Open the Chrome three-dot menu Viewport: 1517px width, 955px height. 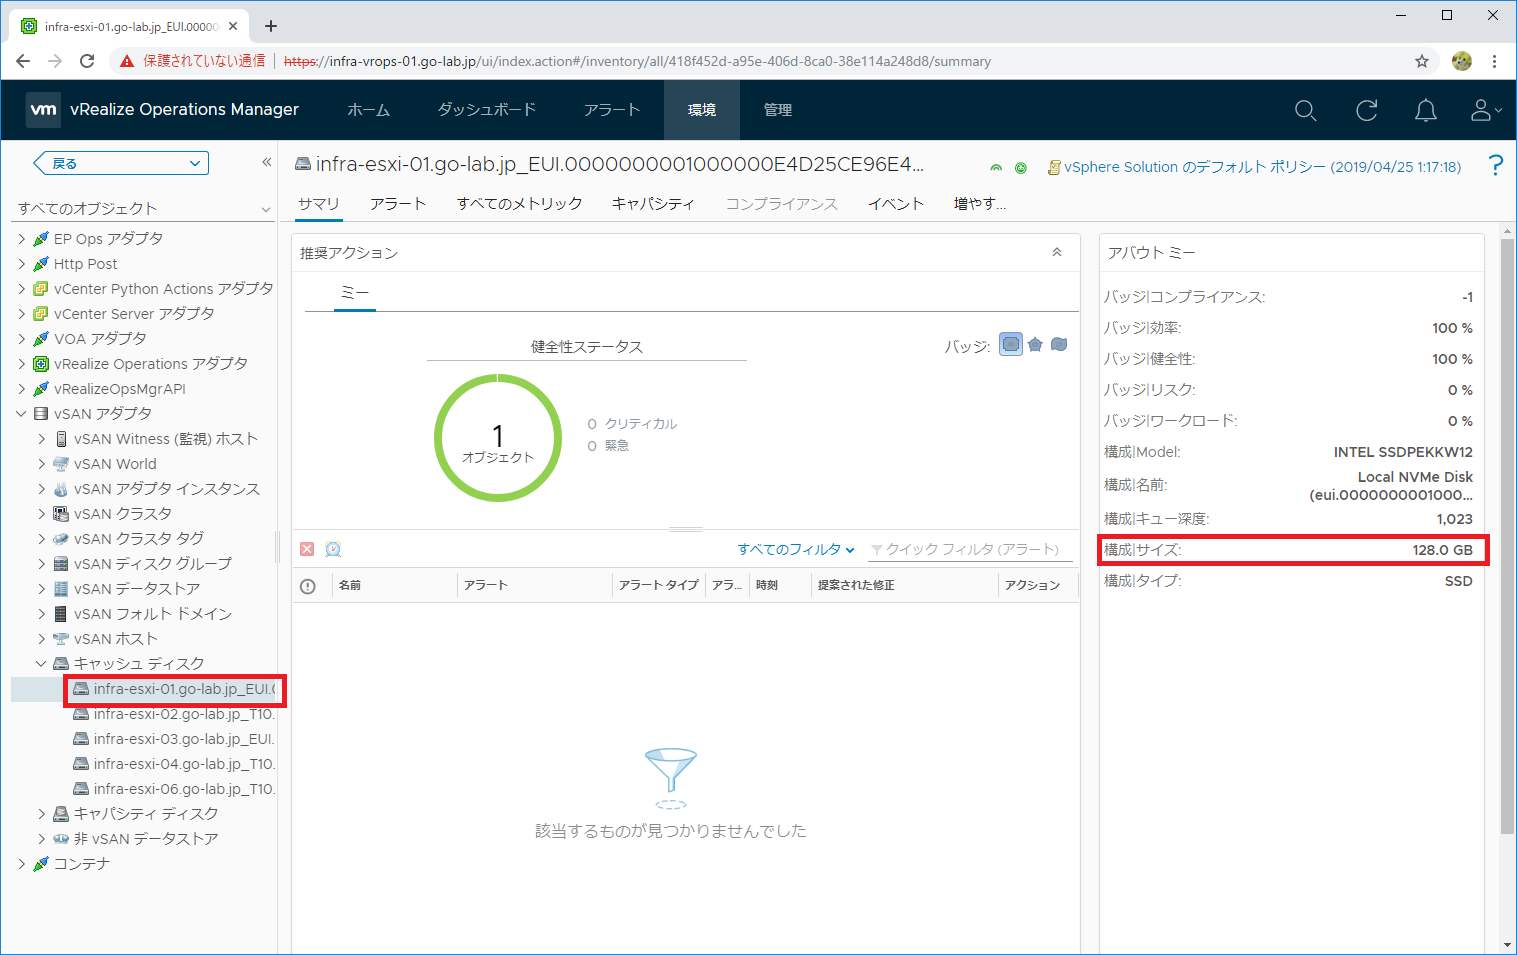click(x=1495, y=61)
